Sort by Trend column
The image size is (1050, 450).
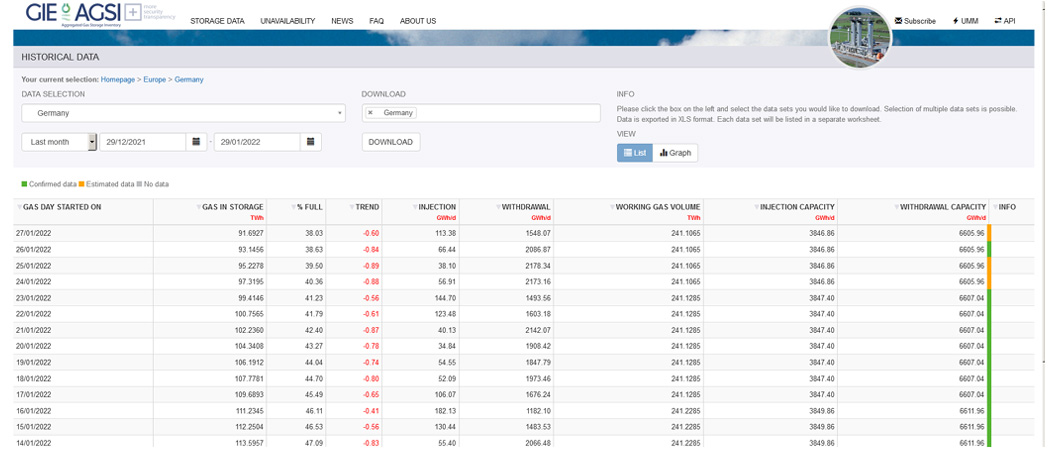coord(364,208)
